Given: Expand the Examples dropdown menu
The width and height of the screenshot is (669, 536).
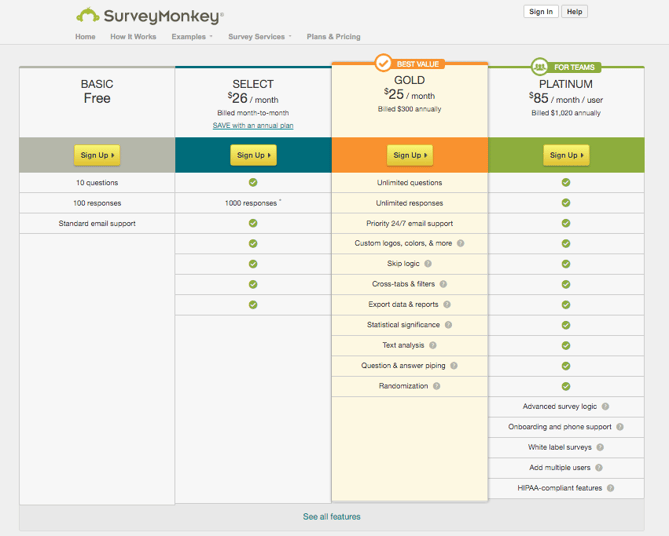Looking at the screenshot, I should 192,37.
